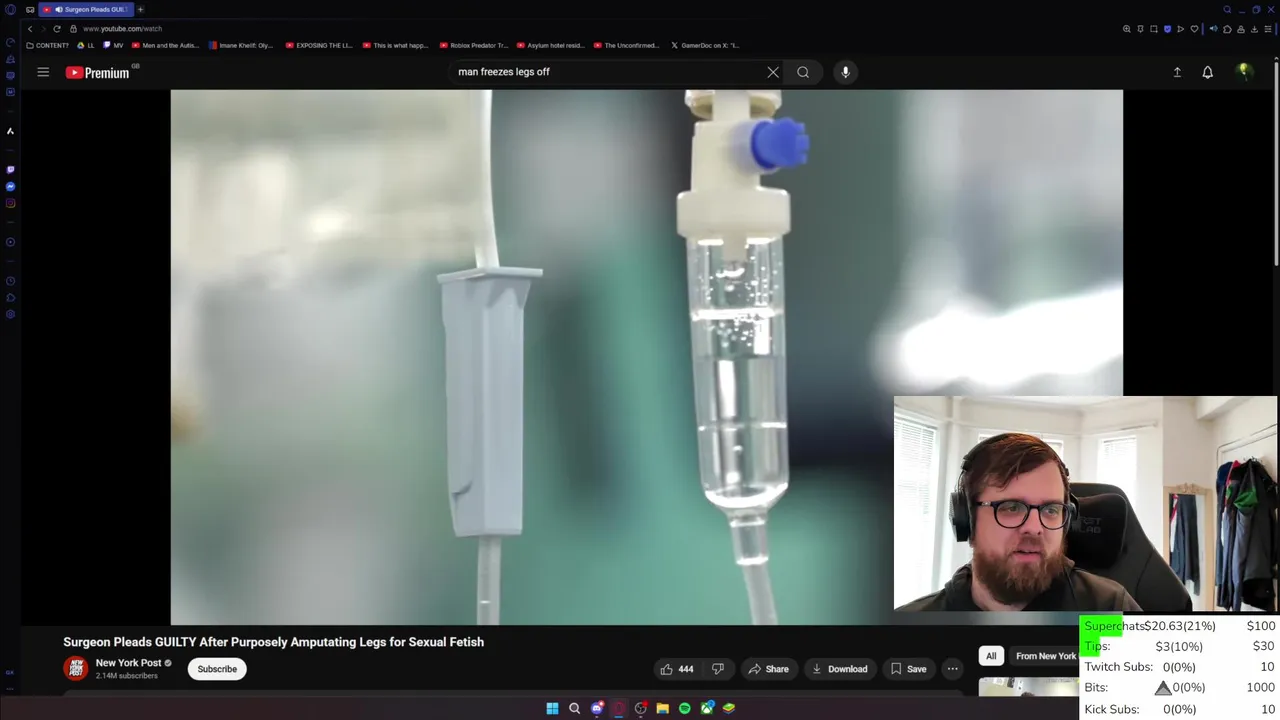The height and width of the screenshot is (720, 1280).
Task: Open Spotify from the taskbar
Action: (x=684, y=708)
